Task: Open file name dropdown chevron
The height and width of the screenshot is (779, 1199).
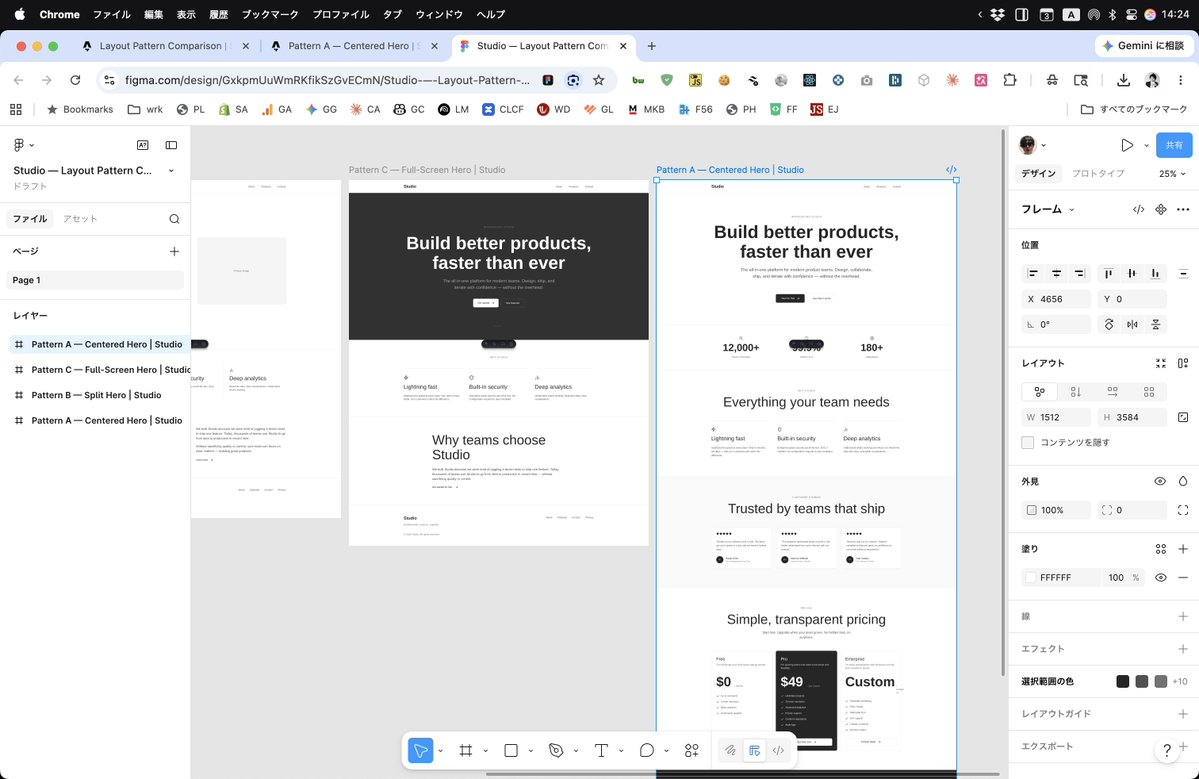Action: [x=171, y=170]
